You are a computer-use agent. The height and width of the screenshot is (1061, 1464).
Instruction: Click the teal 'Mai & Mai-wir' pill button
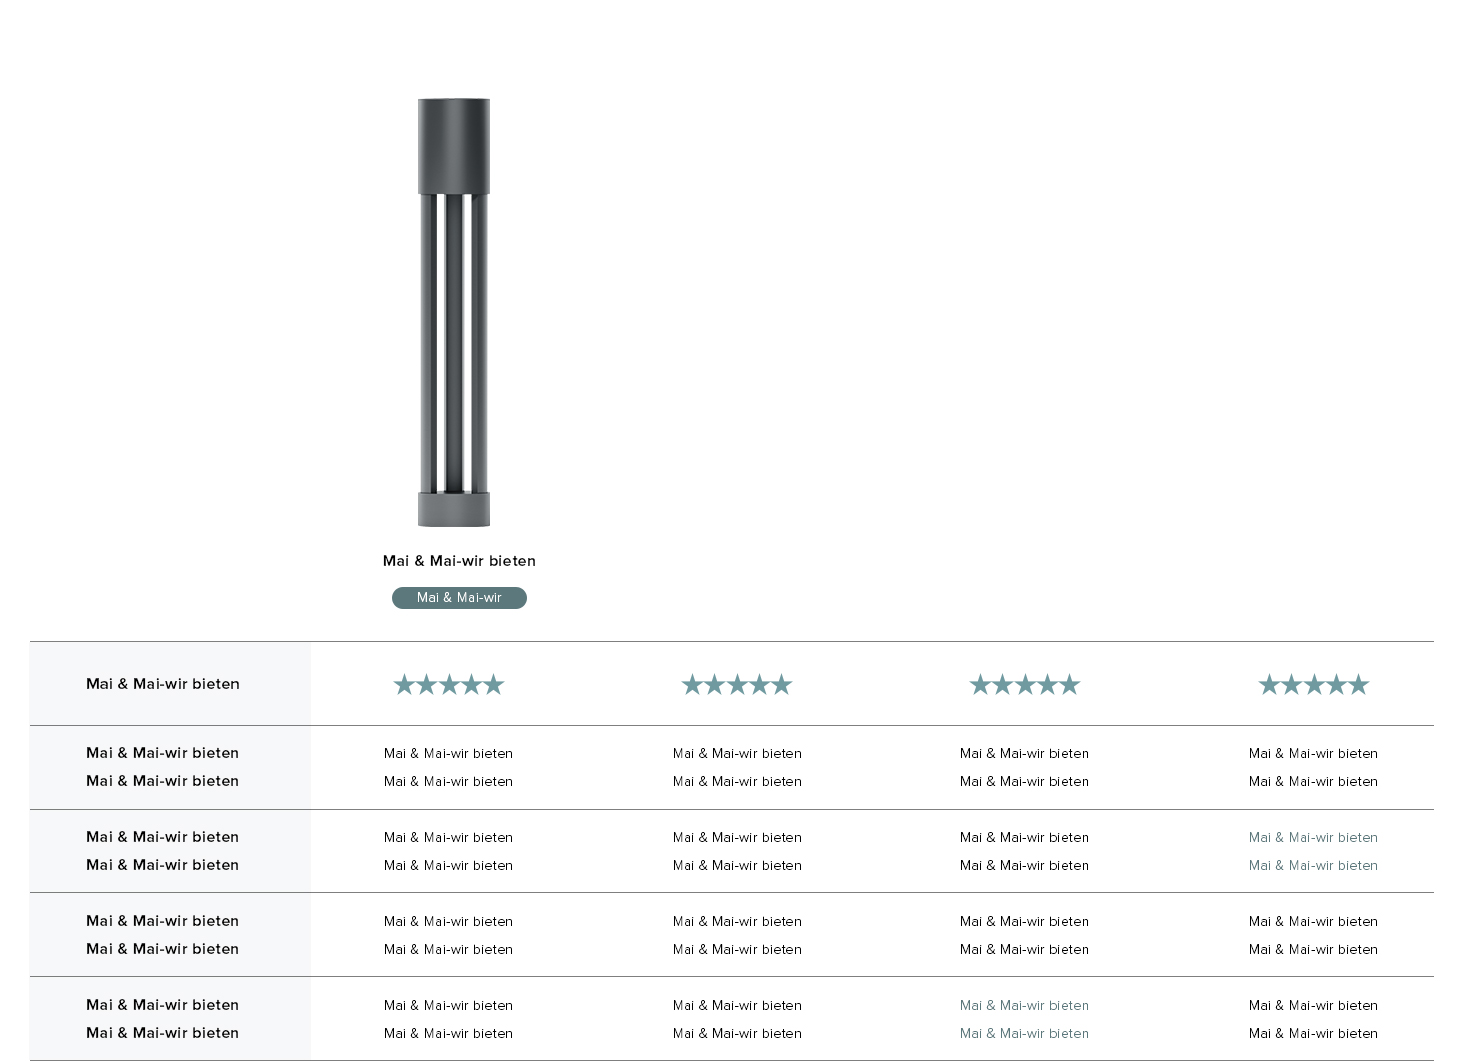click(x=459, y=598)
